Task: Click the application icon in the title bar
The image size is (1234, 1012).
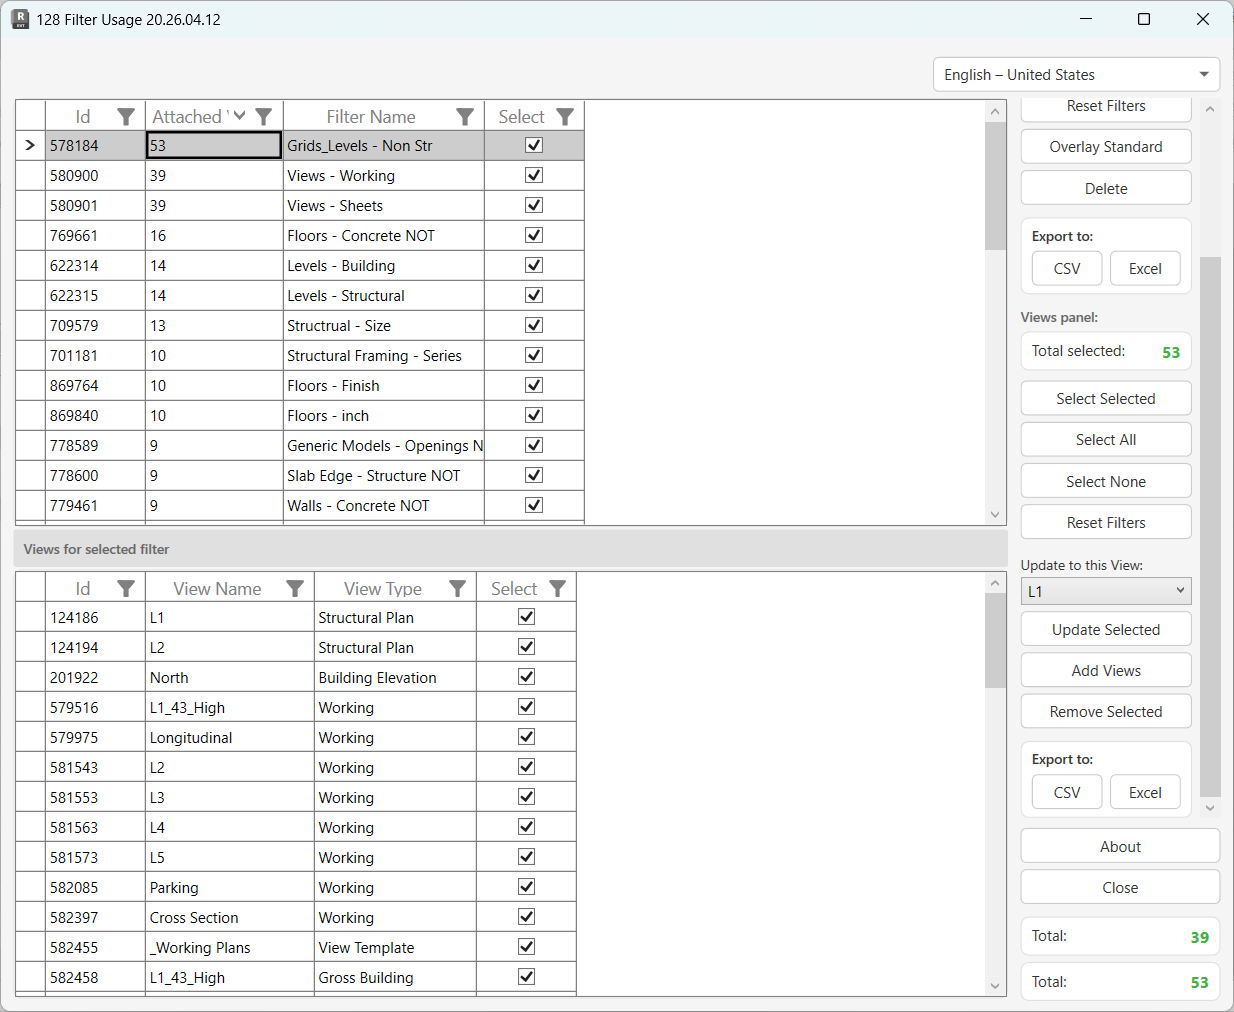Action: pyautogui.click(x=20, y=19)
